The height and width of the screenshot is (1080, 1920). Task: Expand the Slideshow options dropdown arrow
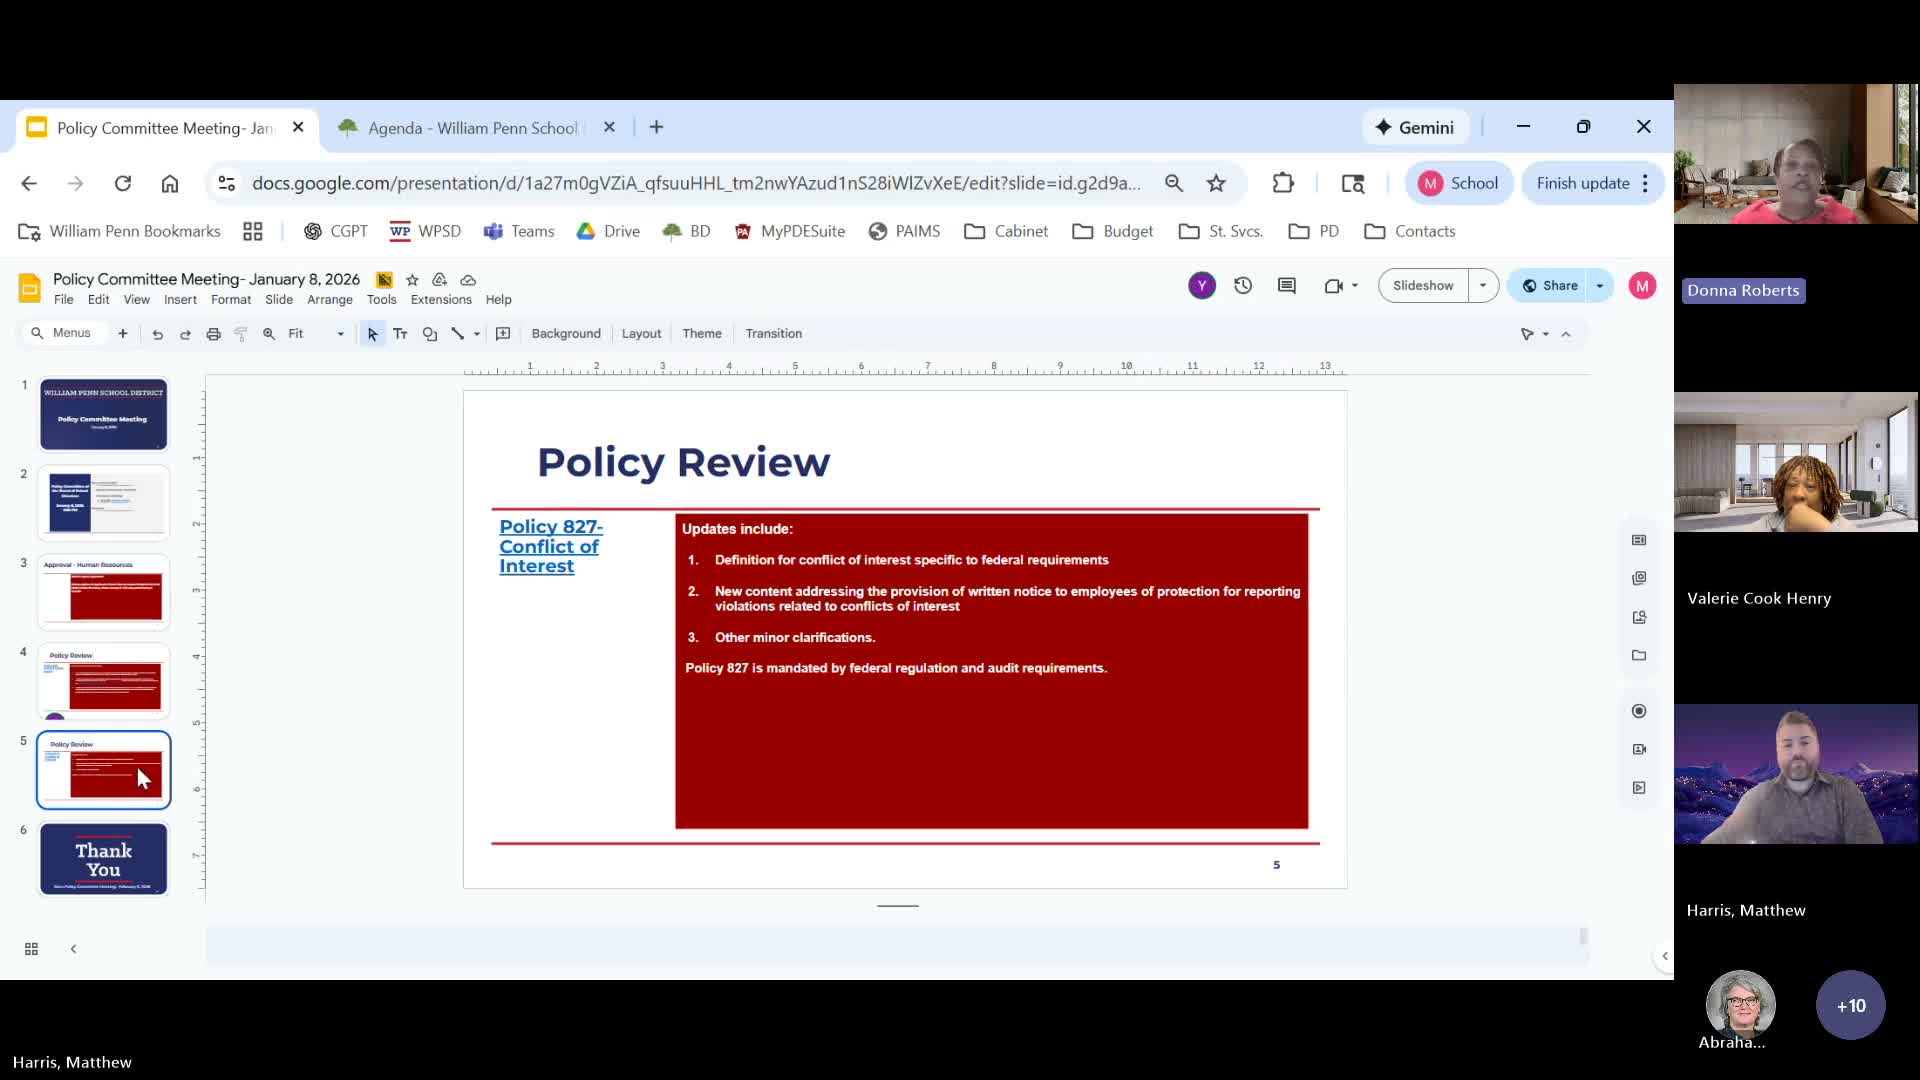pos(1483,286)
